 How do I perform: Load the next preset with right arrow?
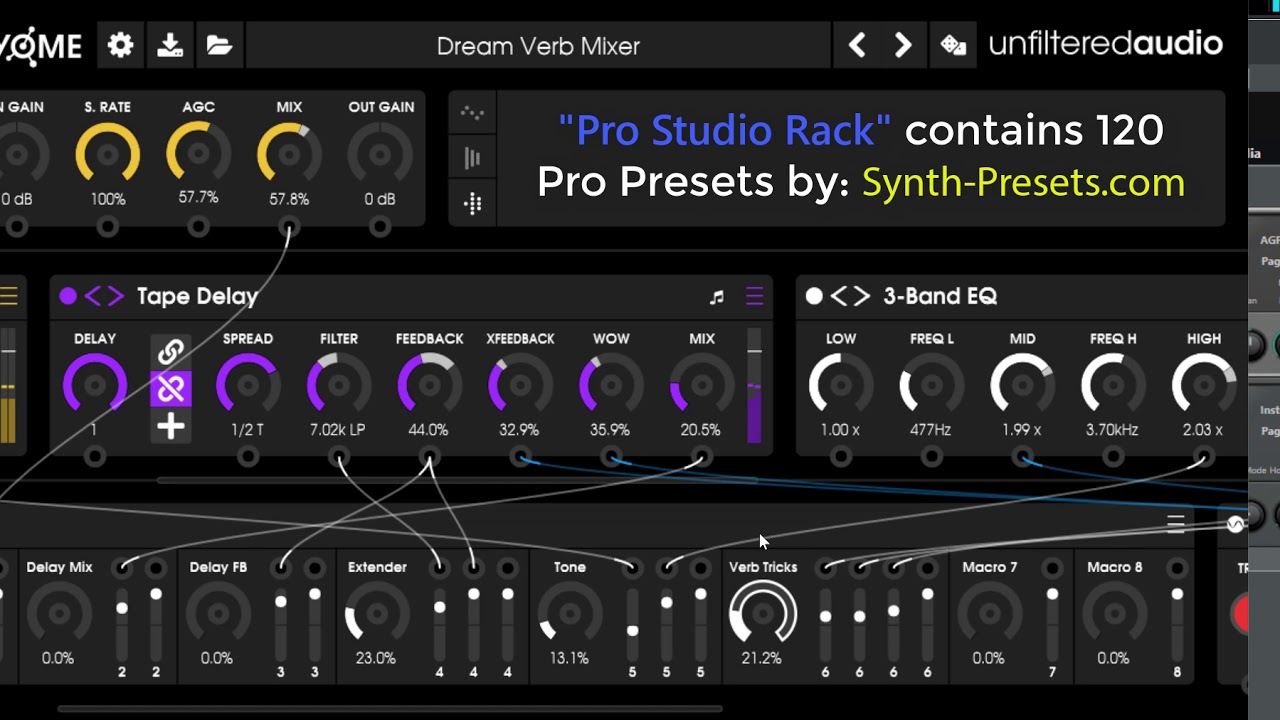coord(903,46)
